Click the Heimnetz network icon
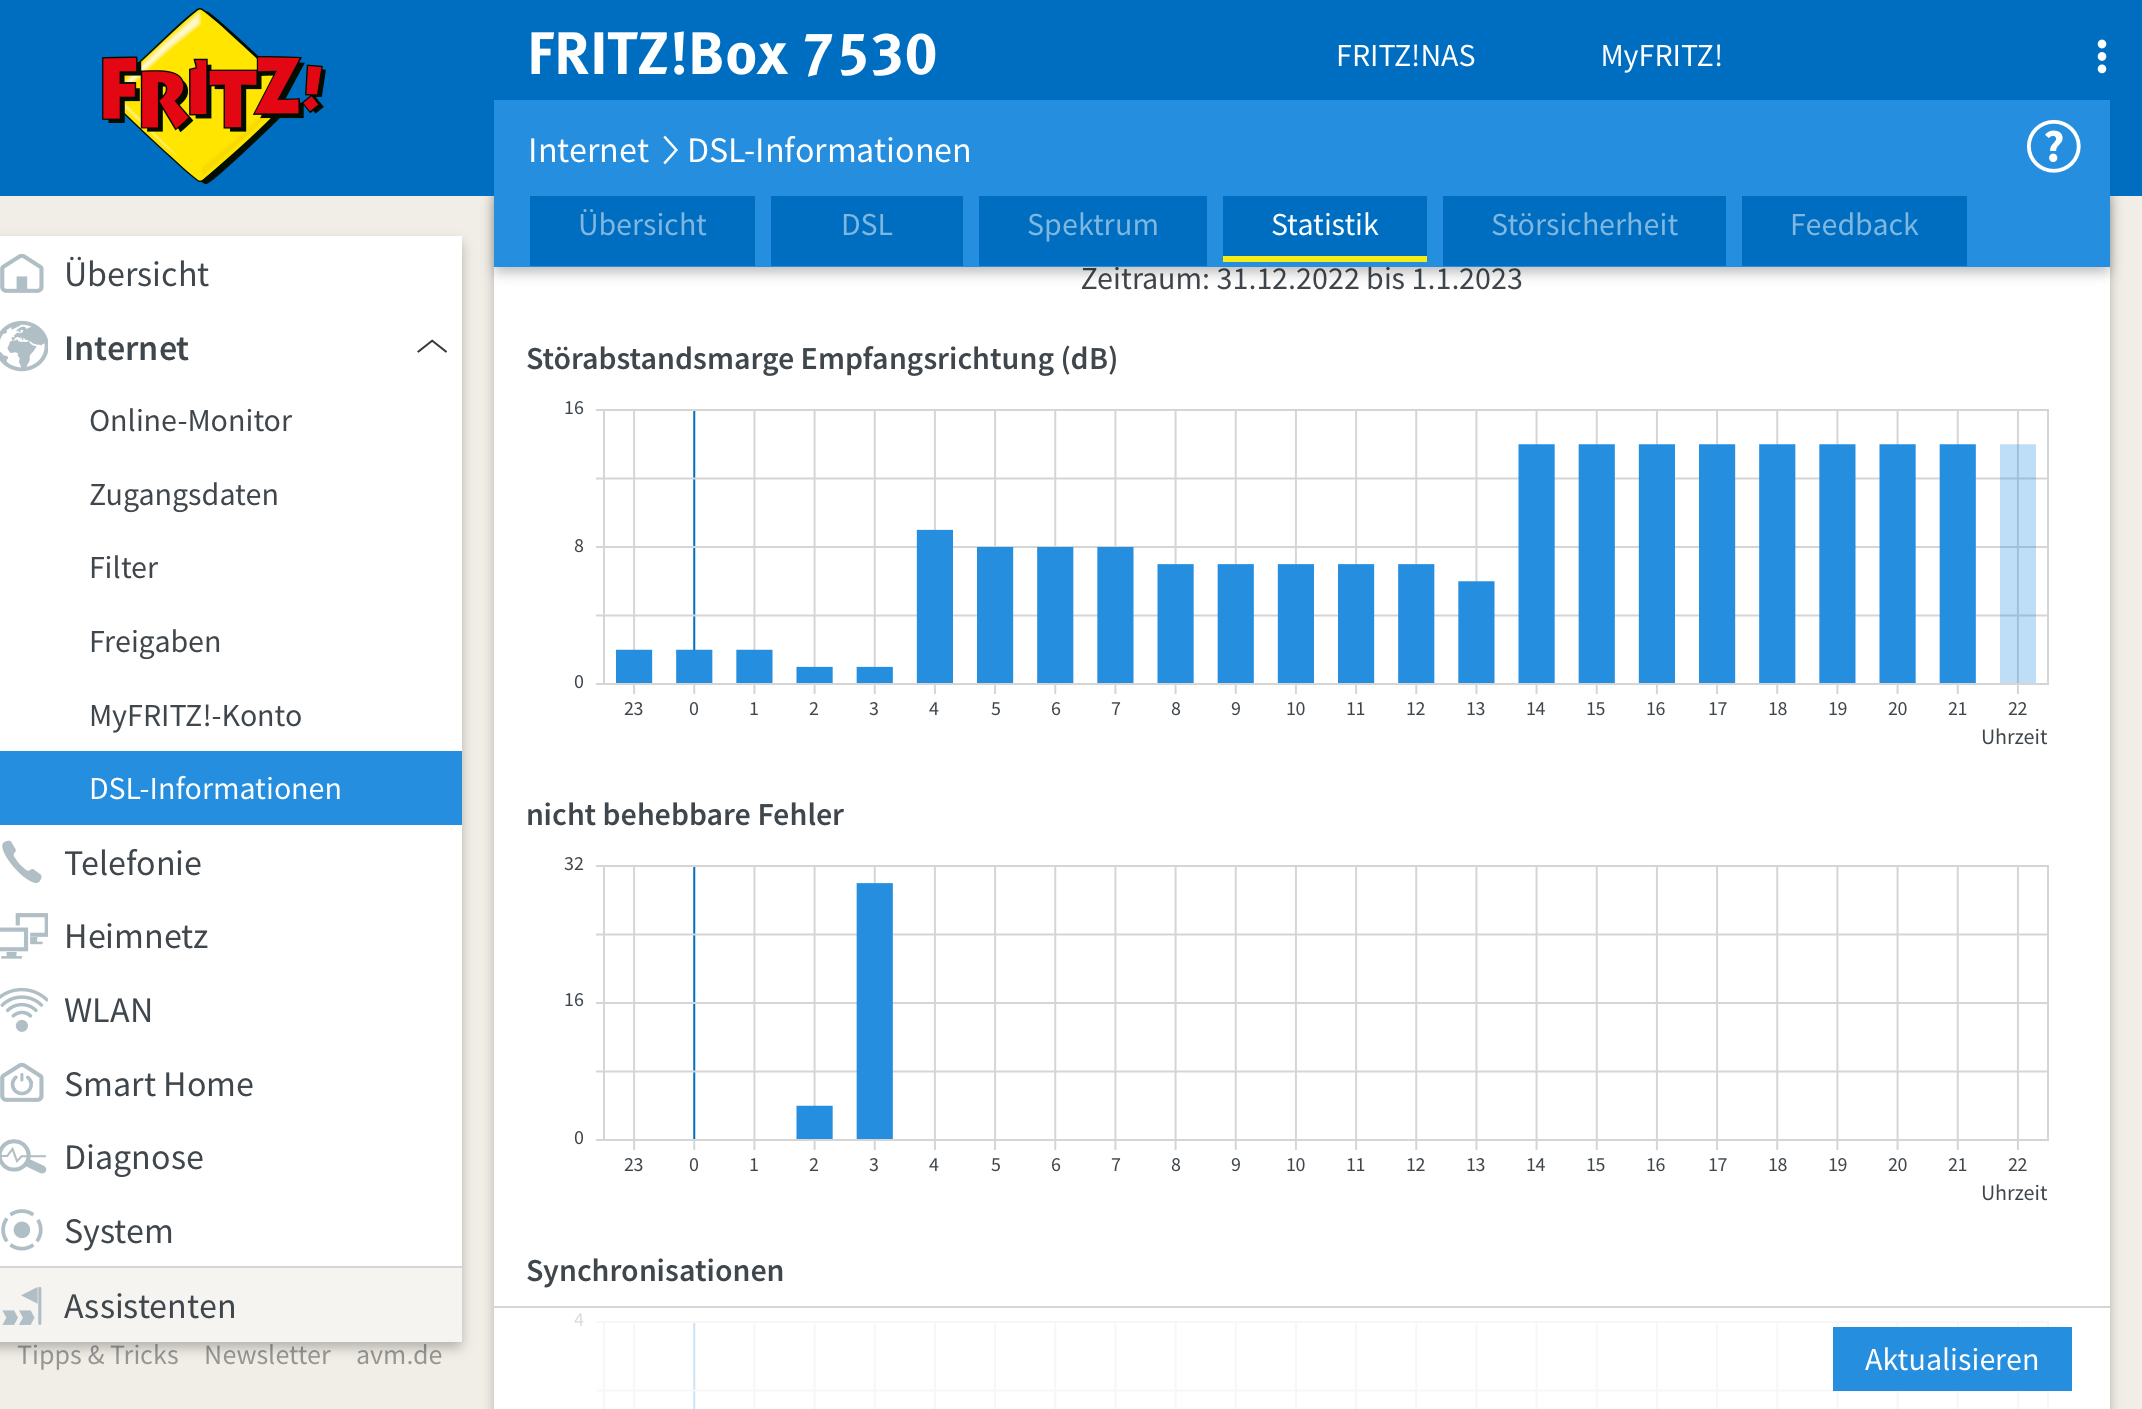The height and width of the screenshot is (1409, 2142). click(x=22, y=936)
